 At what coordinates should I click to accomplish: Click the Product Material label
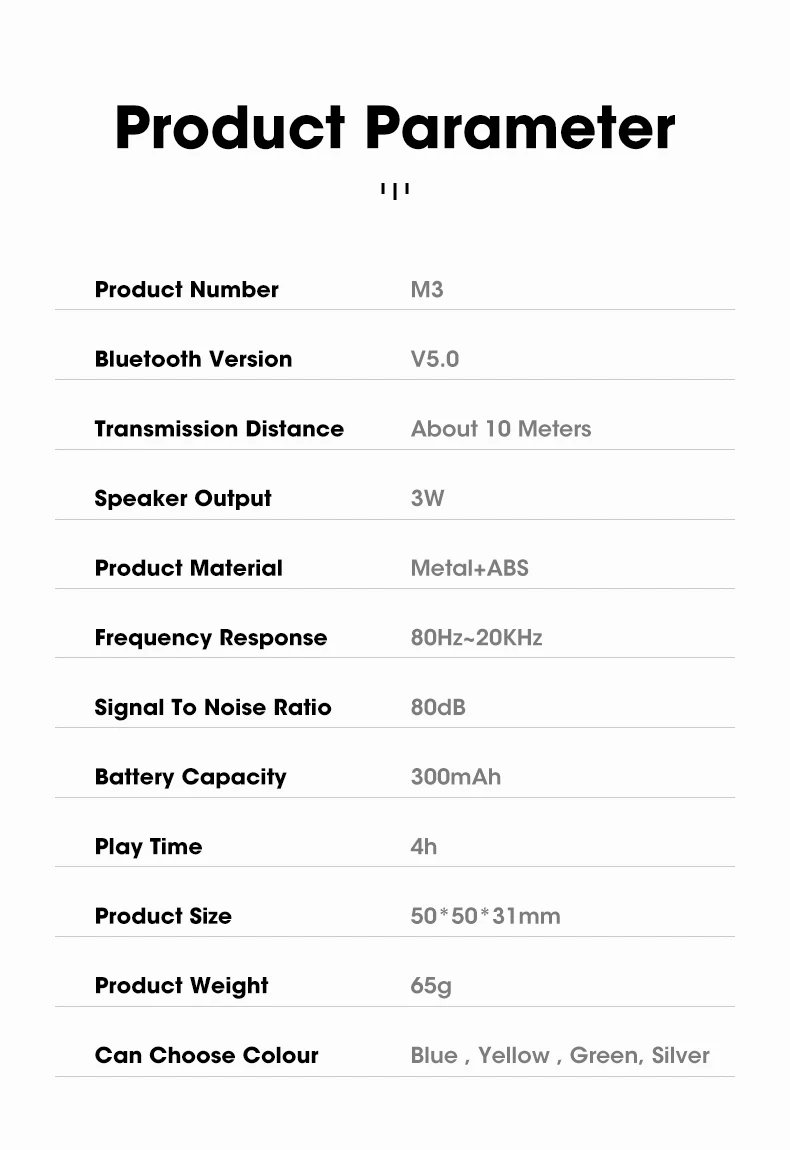click(188, 568)
